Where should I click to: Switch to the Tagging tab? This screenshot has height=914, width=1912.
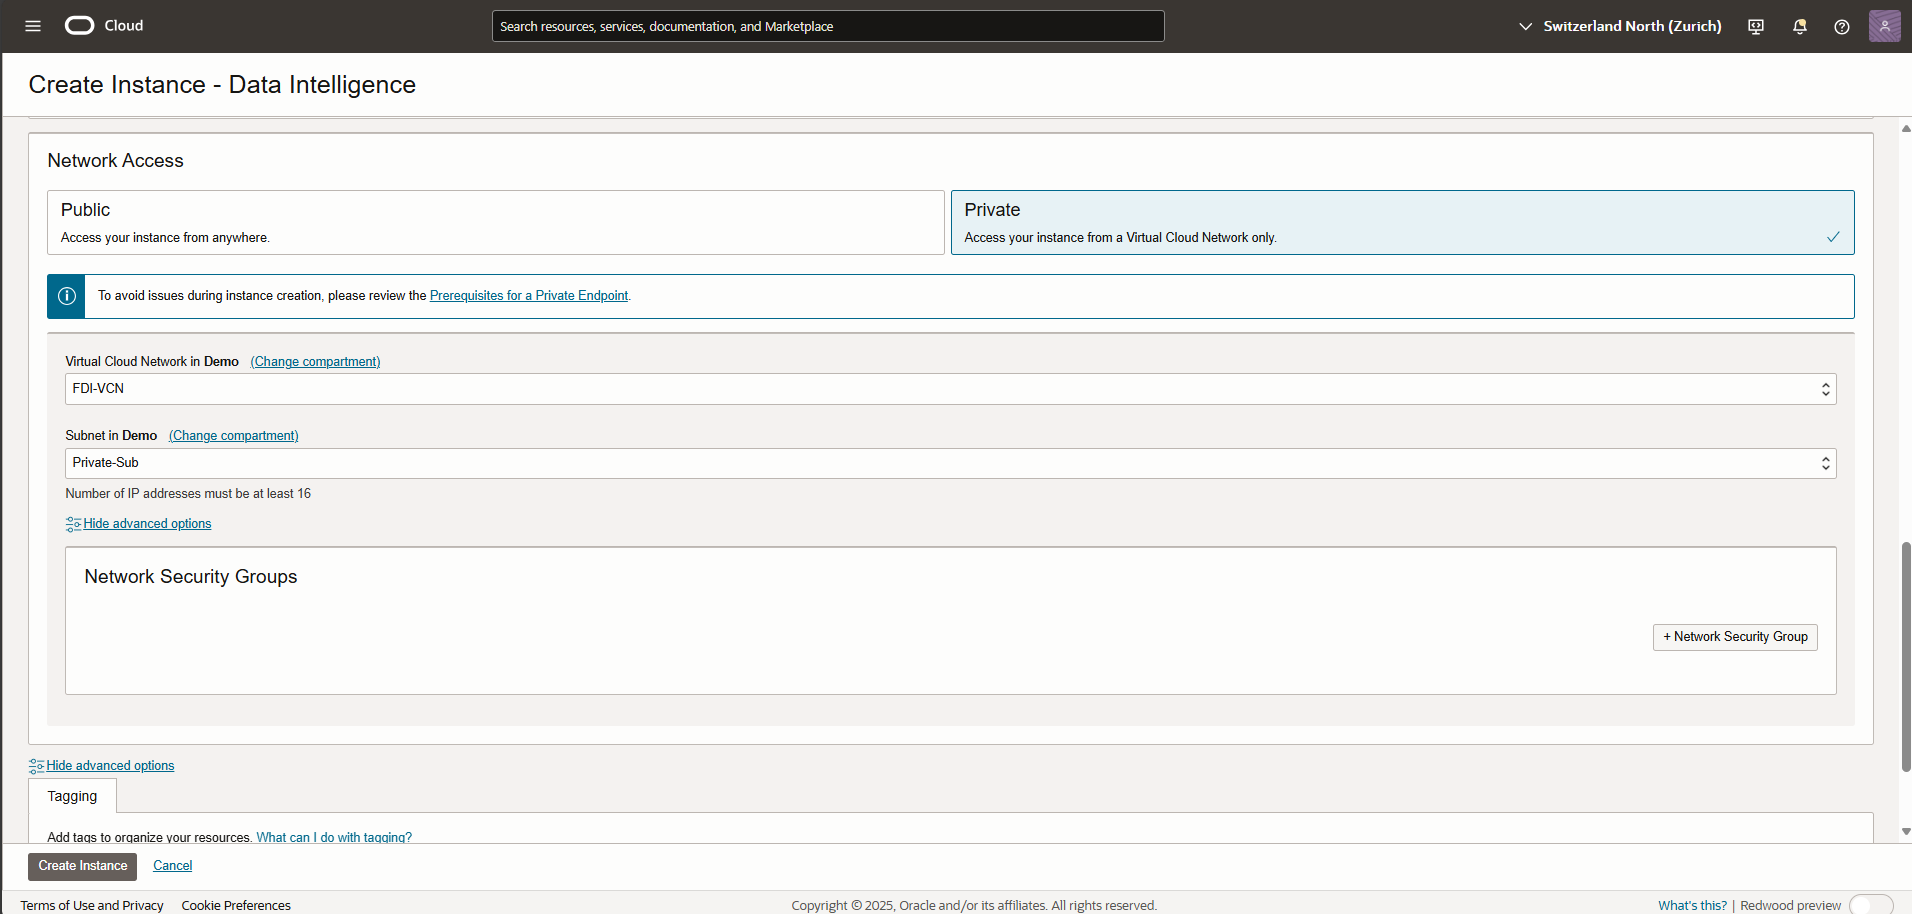[72, 797]
